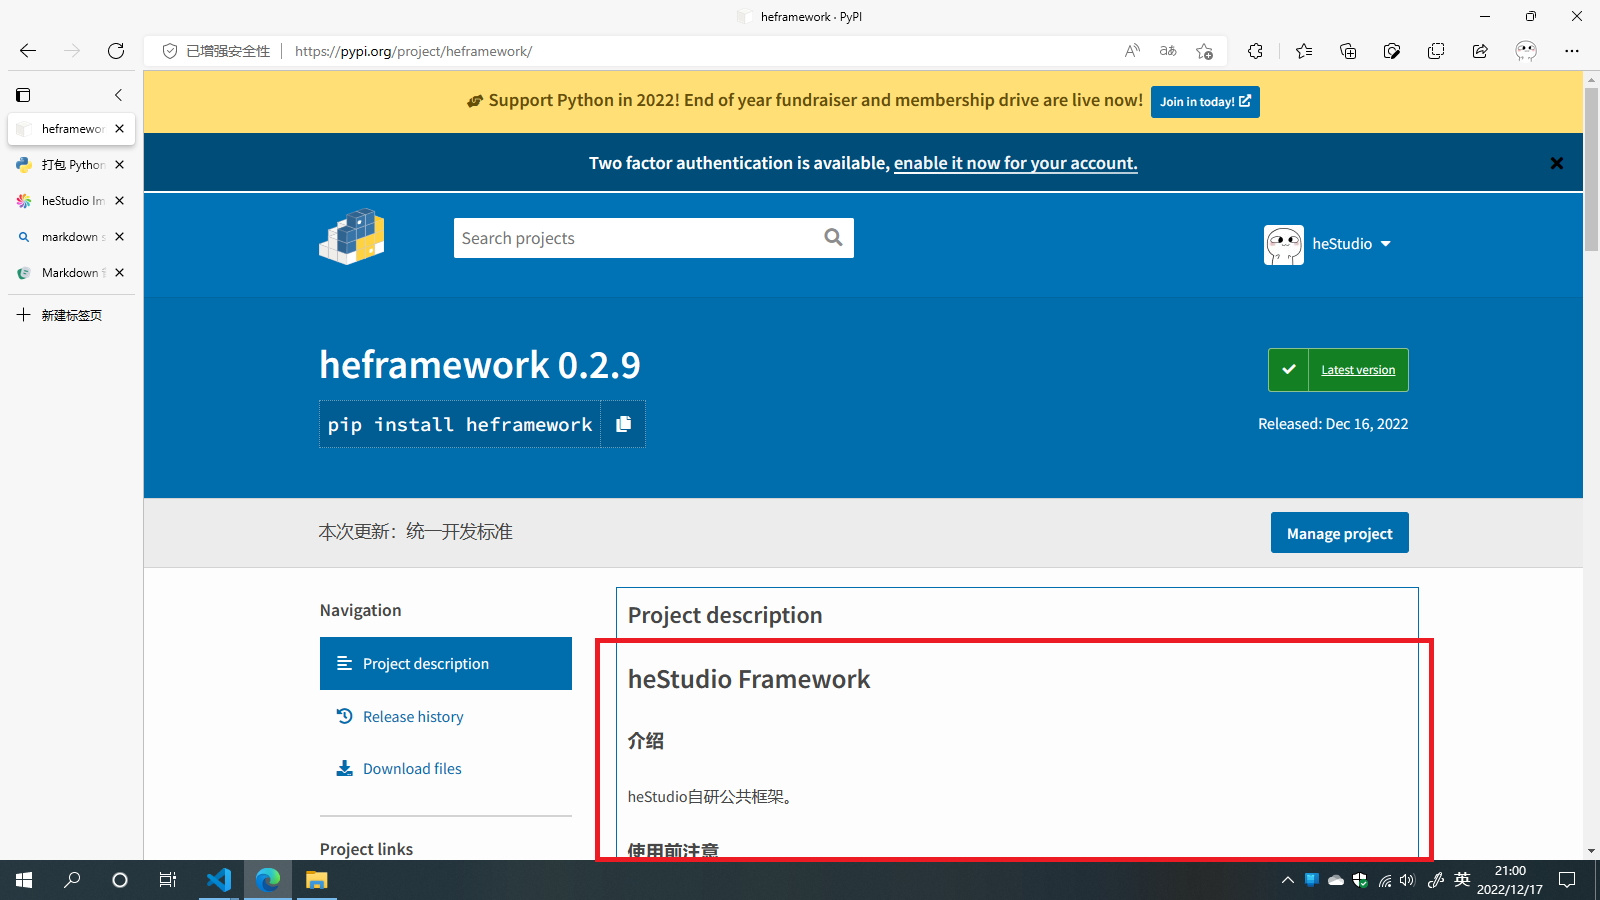Collapse the vertical tabs pane
Image resolution: width=1600 pixels, height=900 pixels.
(x=118, y=95)
